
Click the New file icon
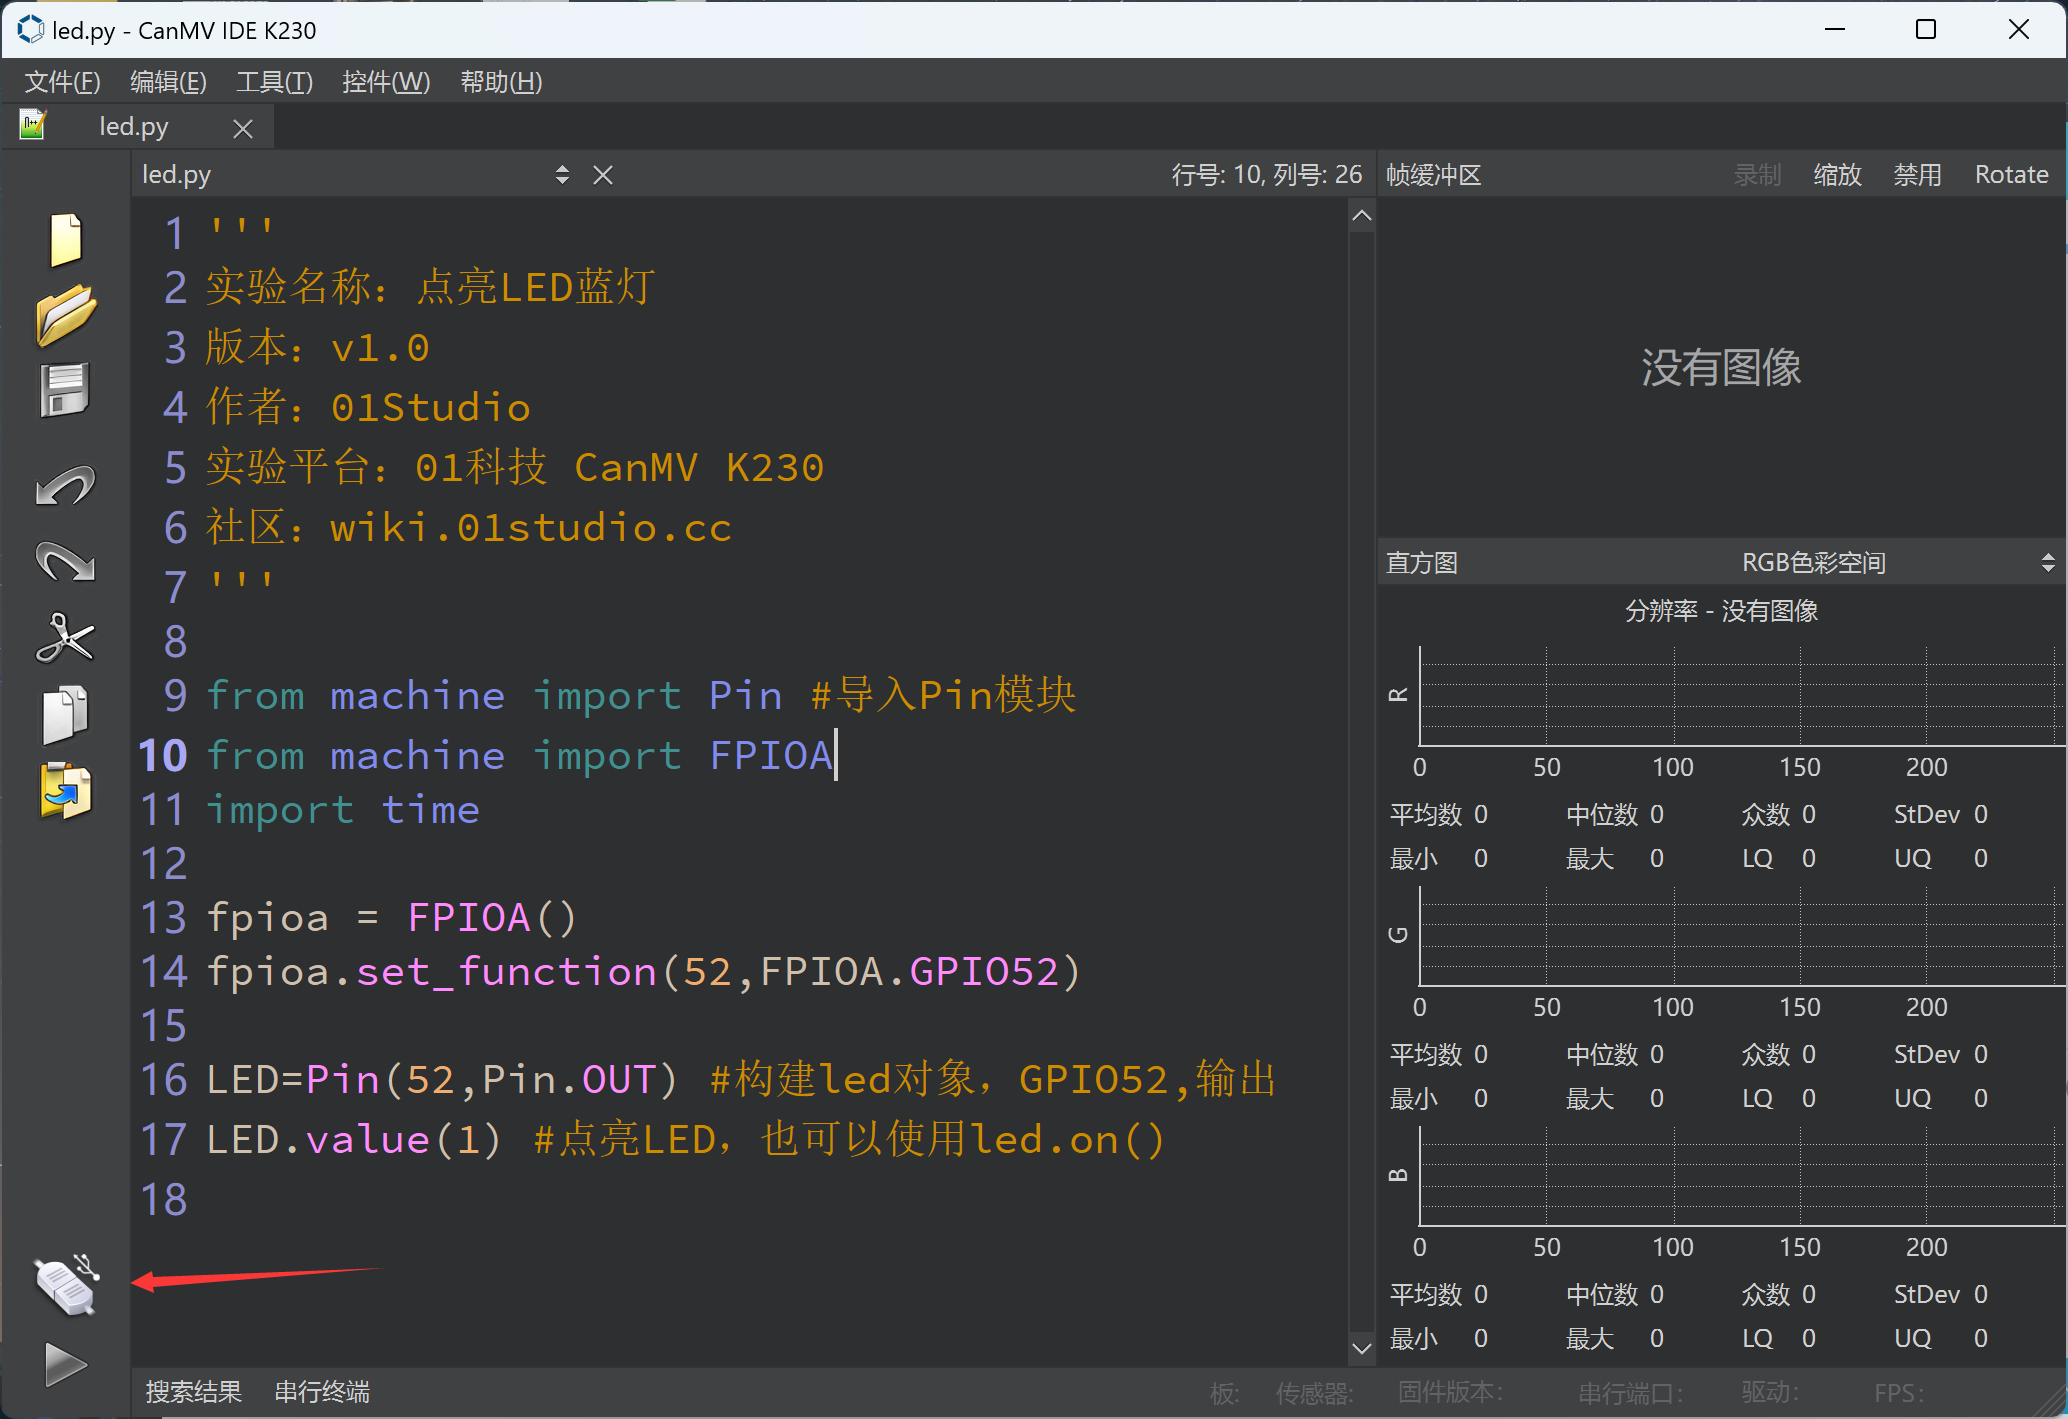64,242
